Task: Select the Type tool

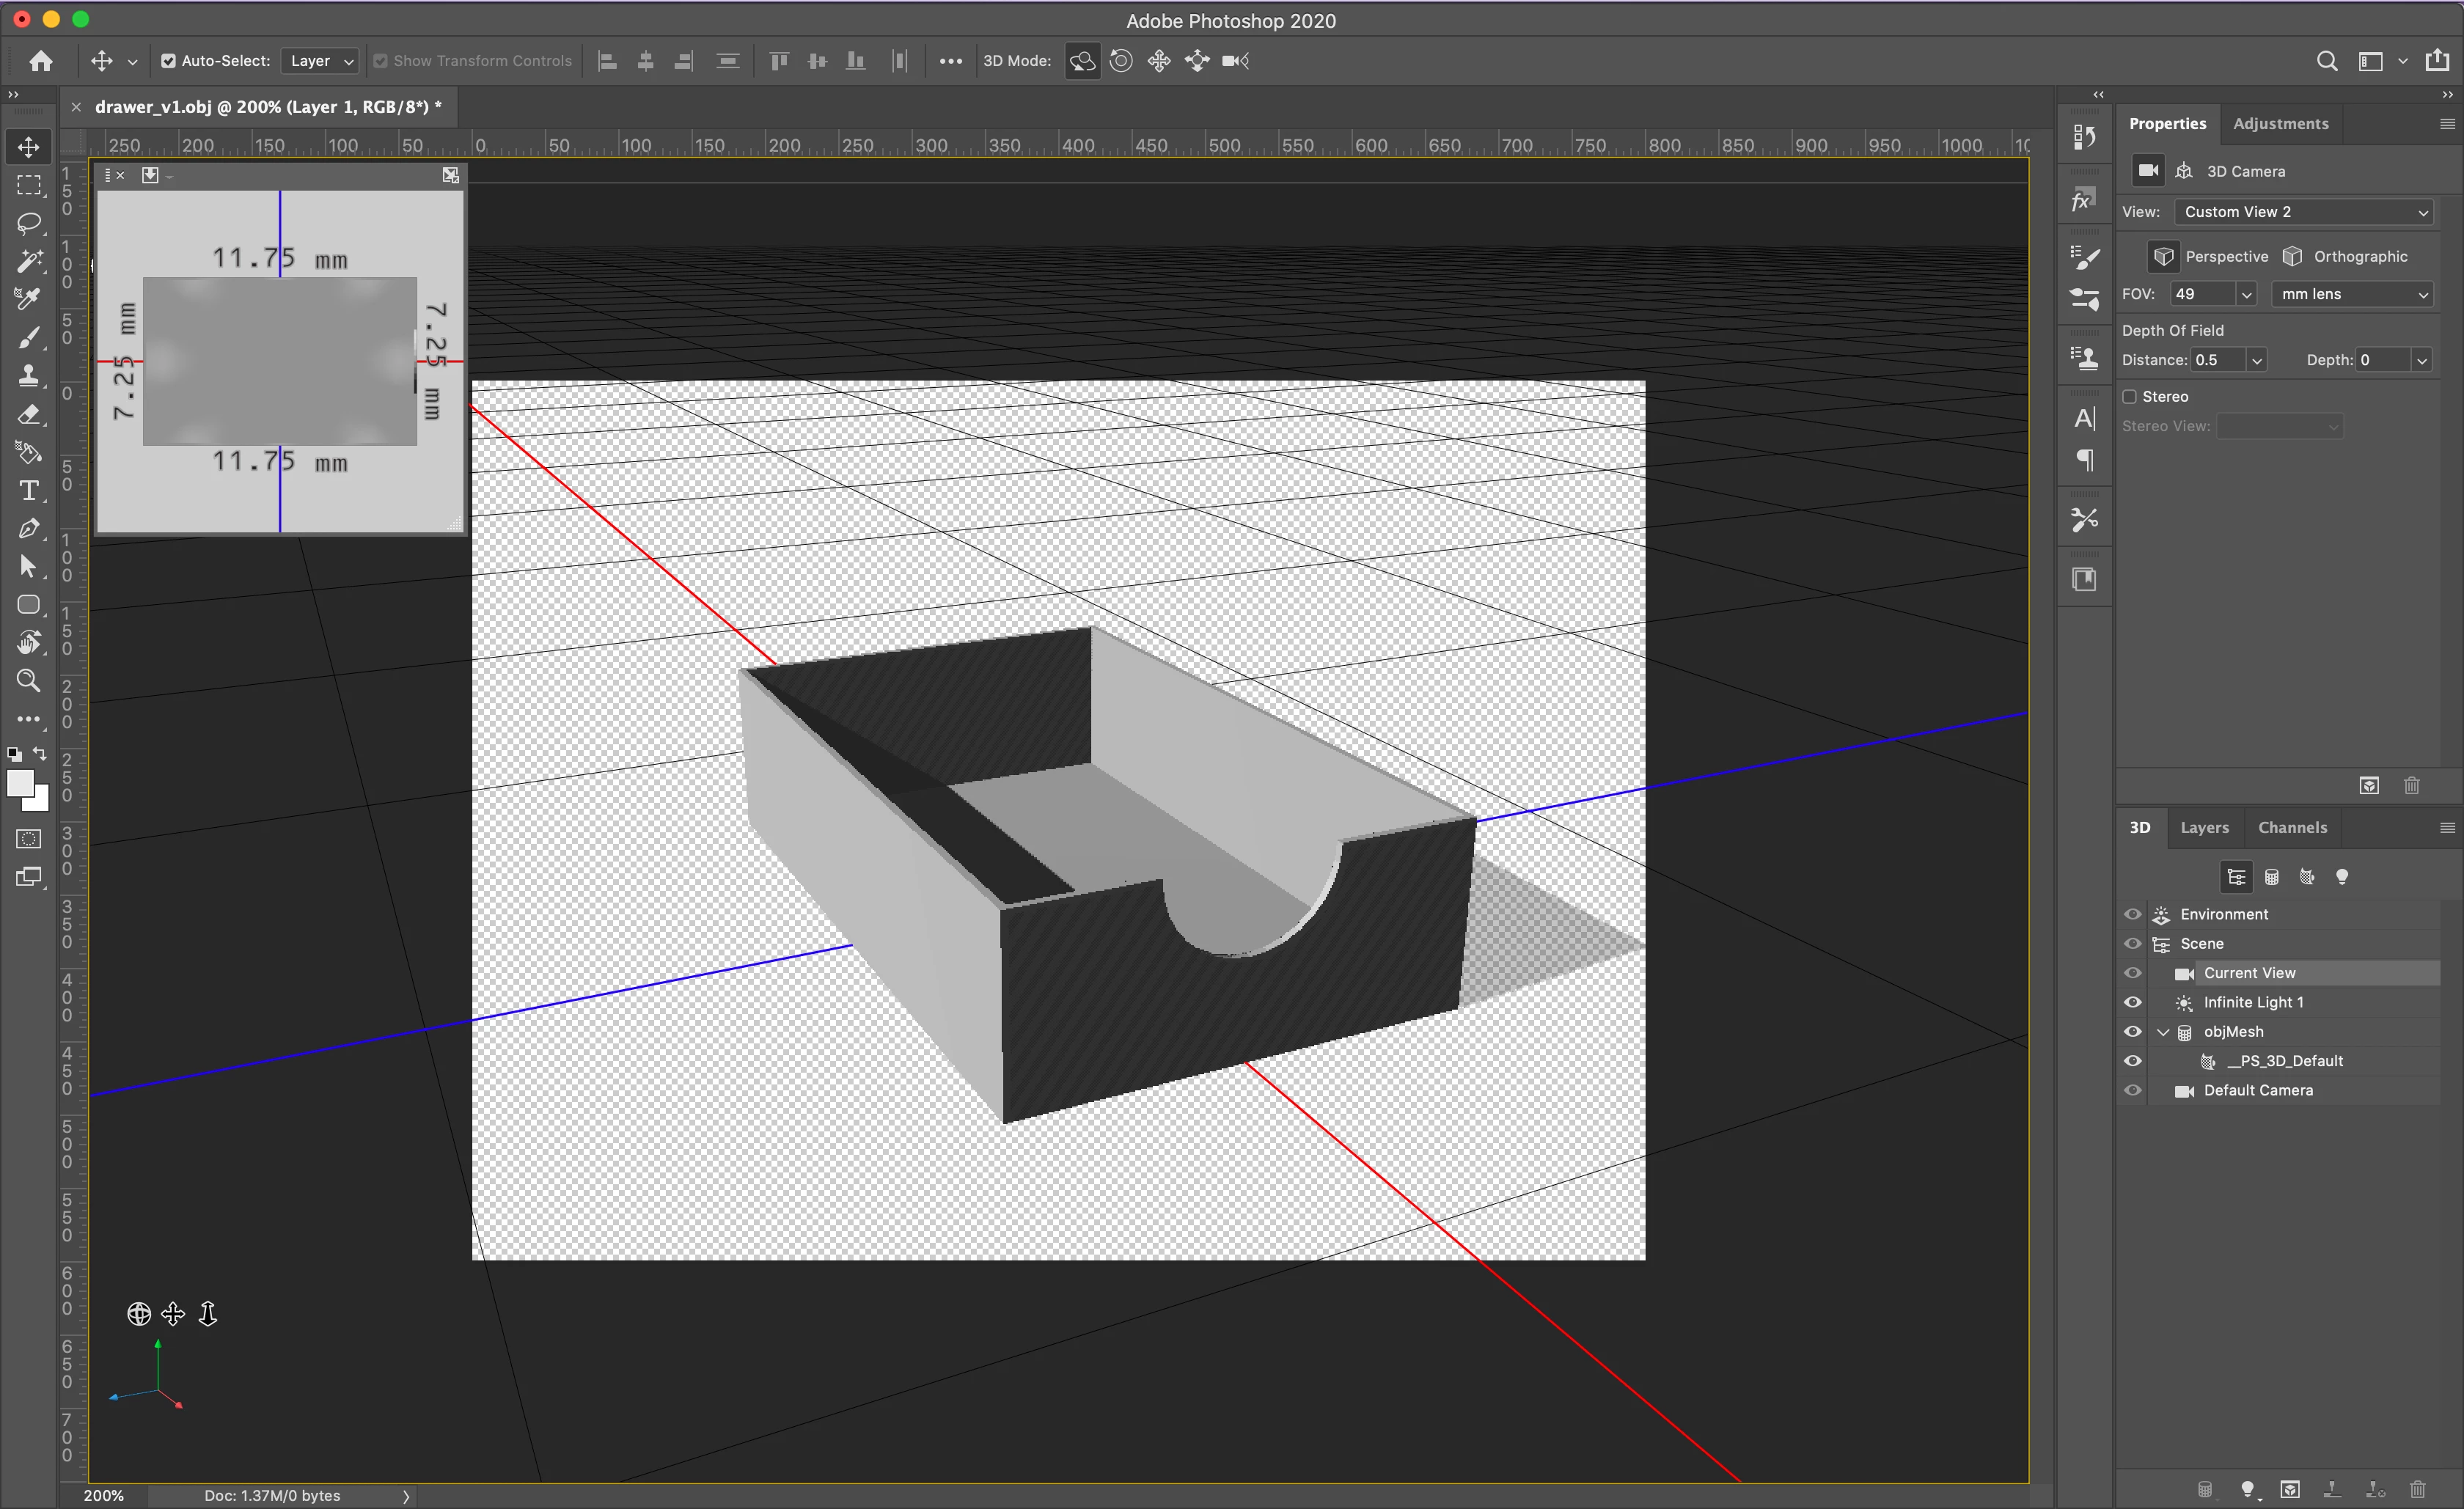Action: (29, 491)
